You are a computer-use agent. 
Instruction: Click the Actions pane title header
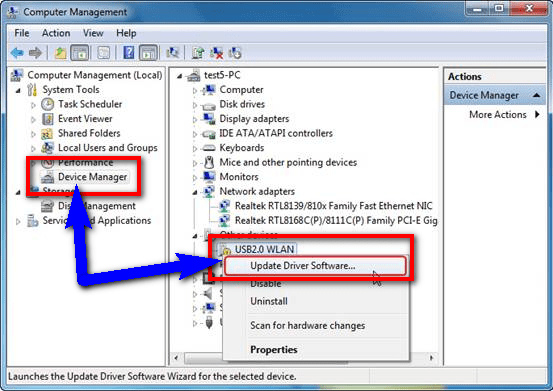[x=494, y=77]
